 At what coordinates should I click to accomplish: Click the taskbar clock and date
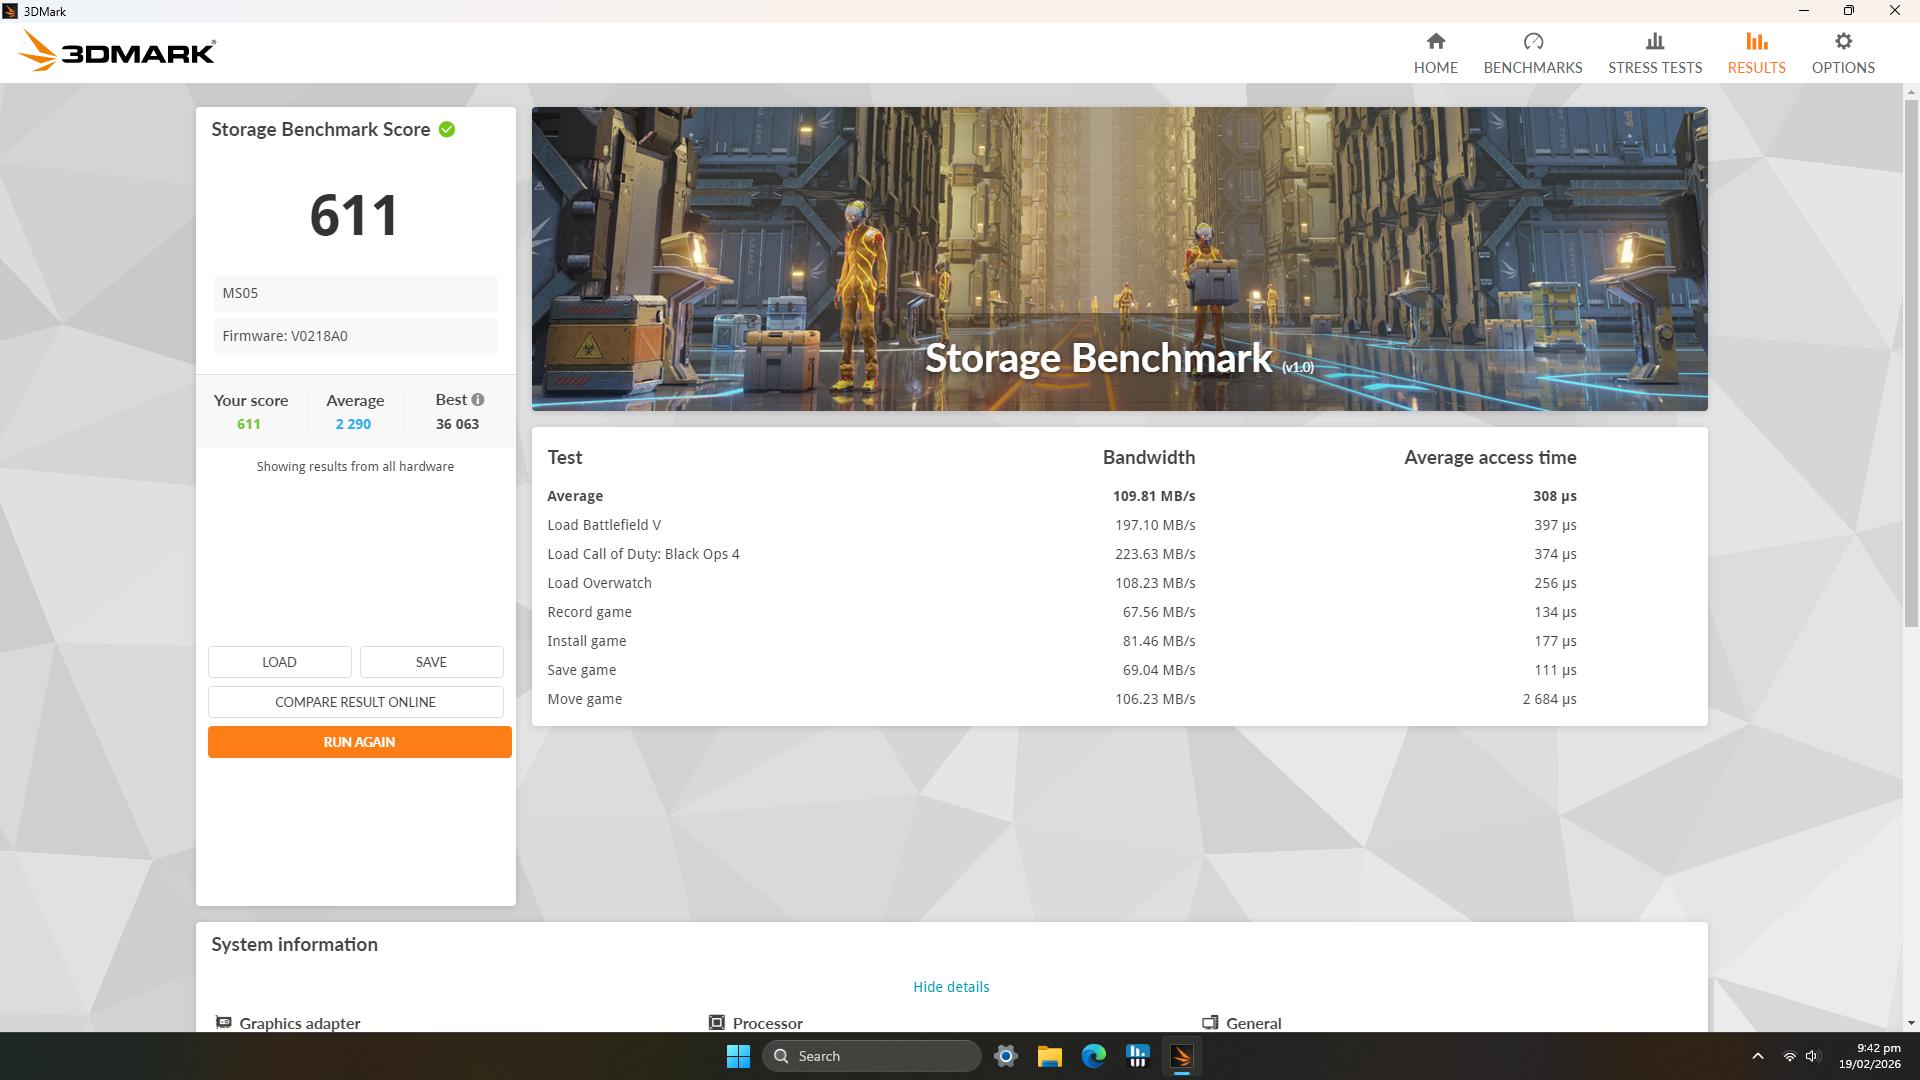1869,1056
